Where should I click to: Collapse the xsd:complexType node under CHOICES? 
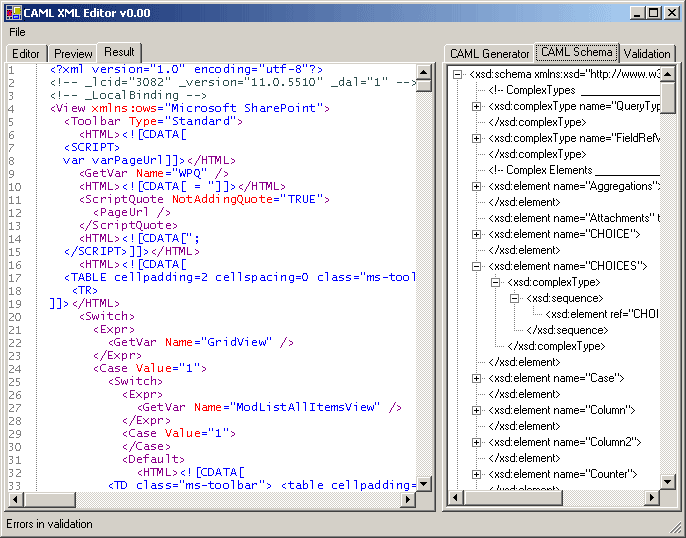tap(495, 282)
